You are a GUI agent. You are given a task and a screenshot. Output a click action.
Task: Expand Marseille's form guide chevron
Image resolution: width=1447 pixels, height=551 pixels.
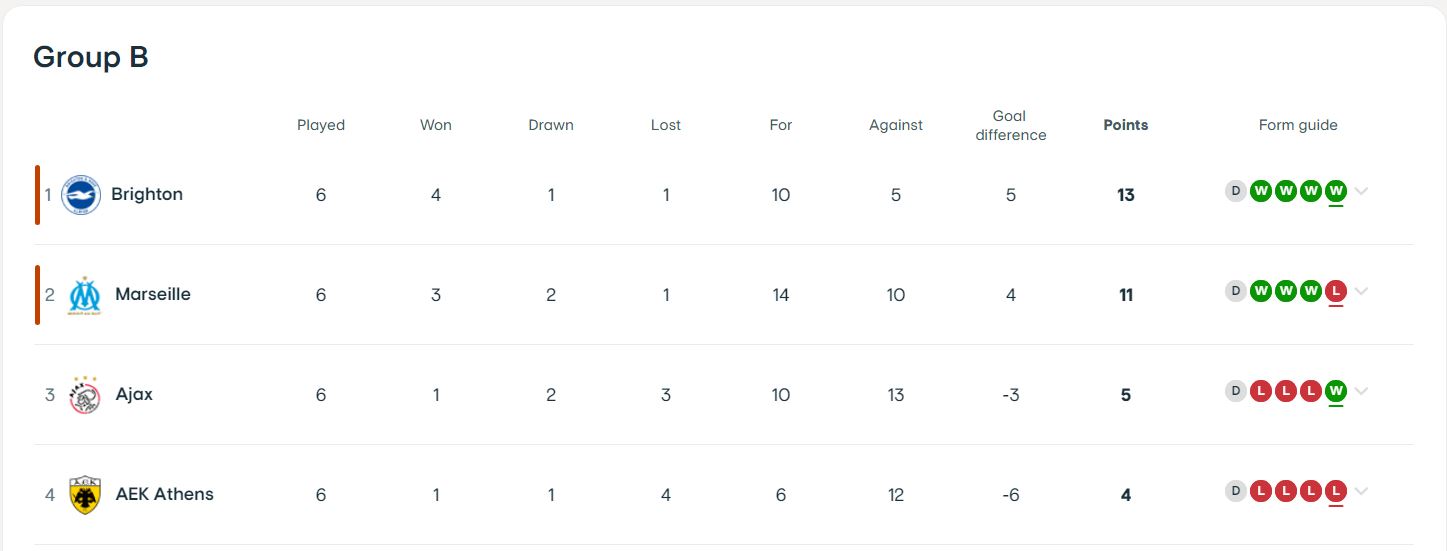1361,292
